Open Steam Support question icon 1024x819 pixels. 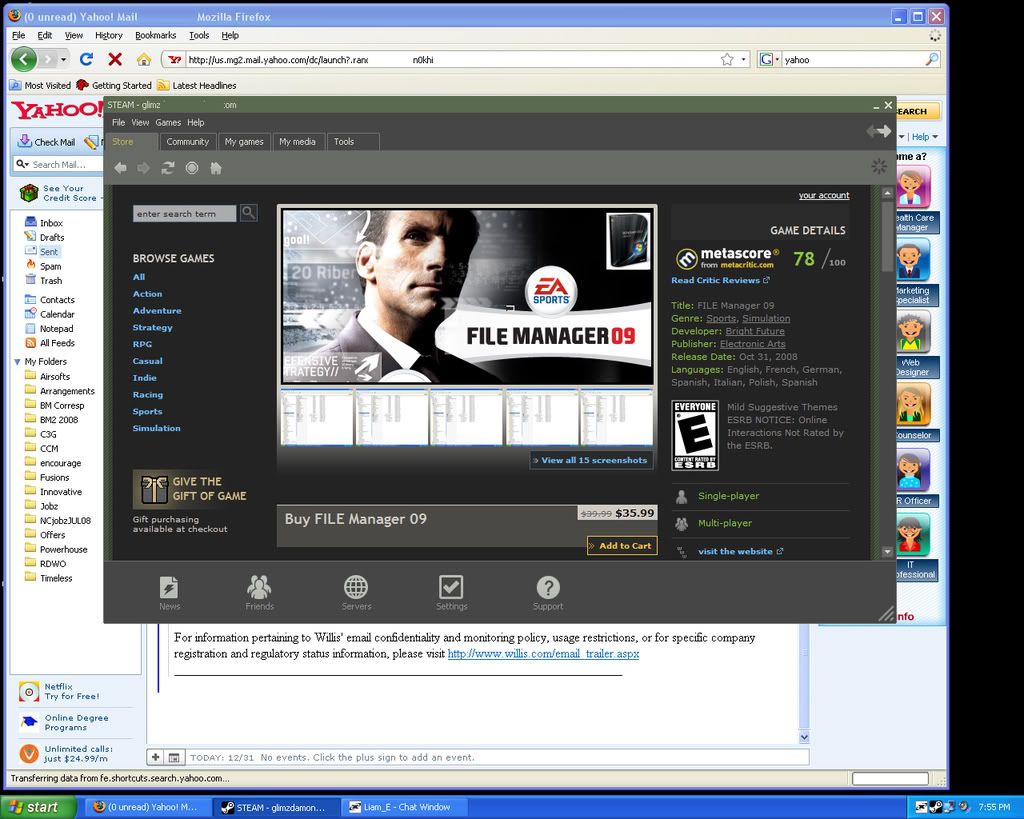(x=548, y=587)
